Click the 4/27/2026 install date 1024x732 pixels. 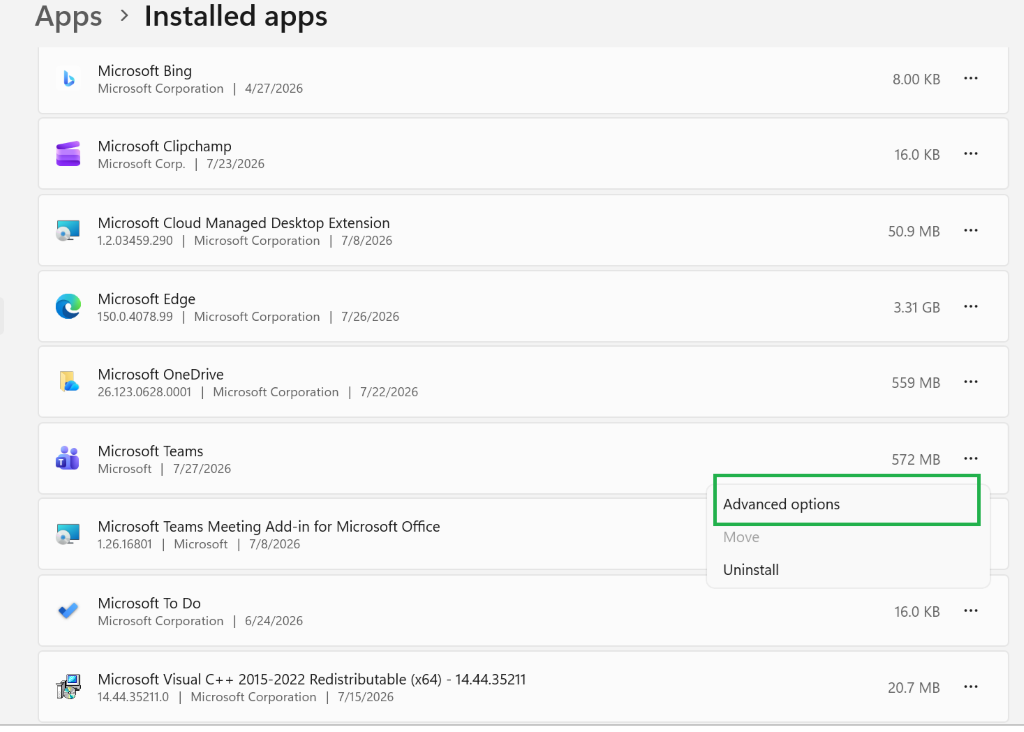[x=274, y=89]
